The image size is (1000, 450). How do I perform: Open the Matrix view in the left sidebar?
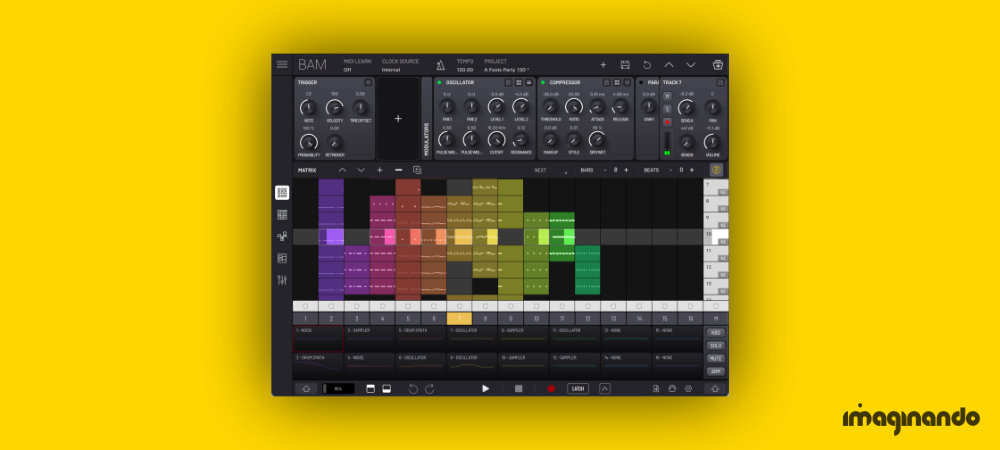tap(282, 192)
